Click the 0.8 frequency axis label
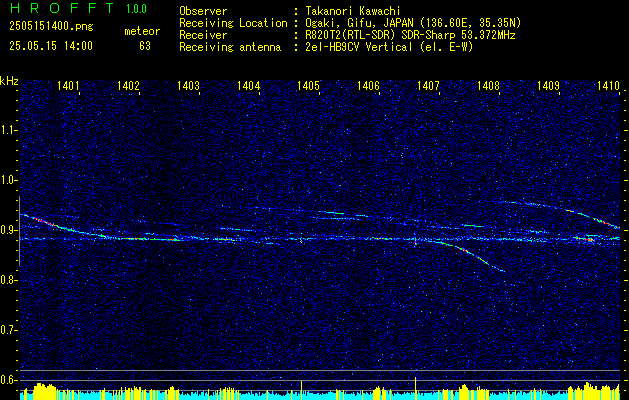629x400 pixels. point(6,280)
